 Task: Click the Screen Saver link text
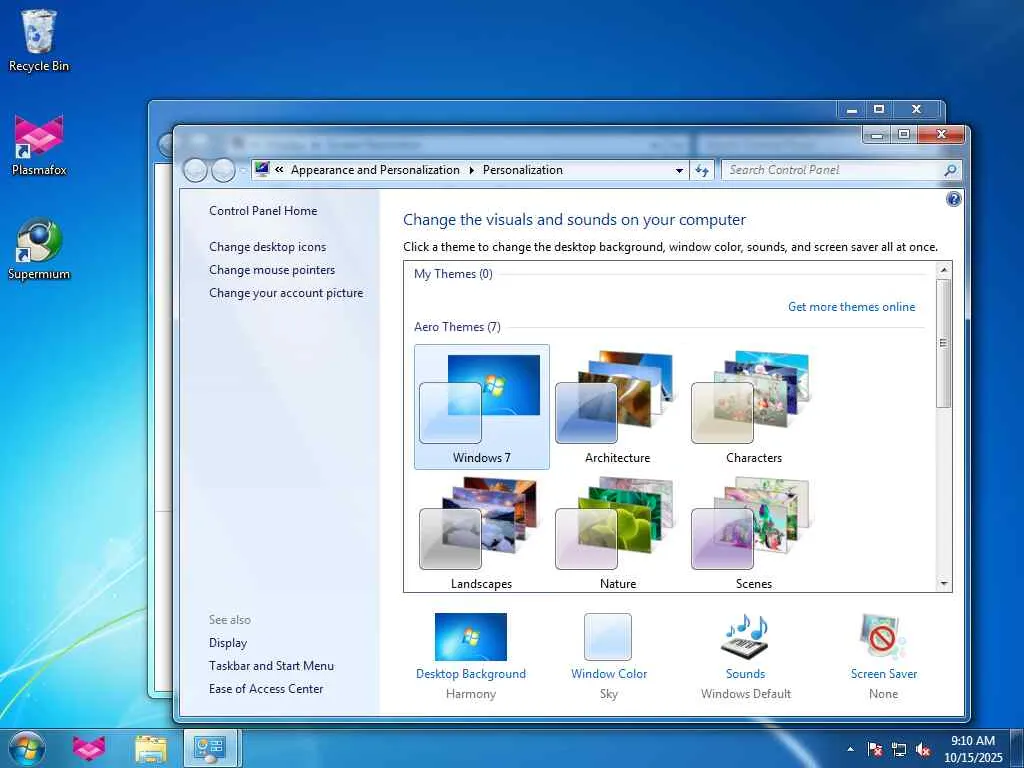[x=884, y=674]
